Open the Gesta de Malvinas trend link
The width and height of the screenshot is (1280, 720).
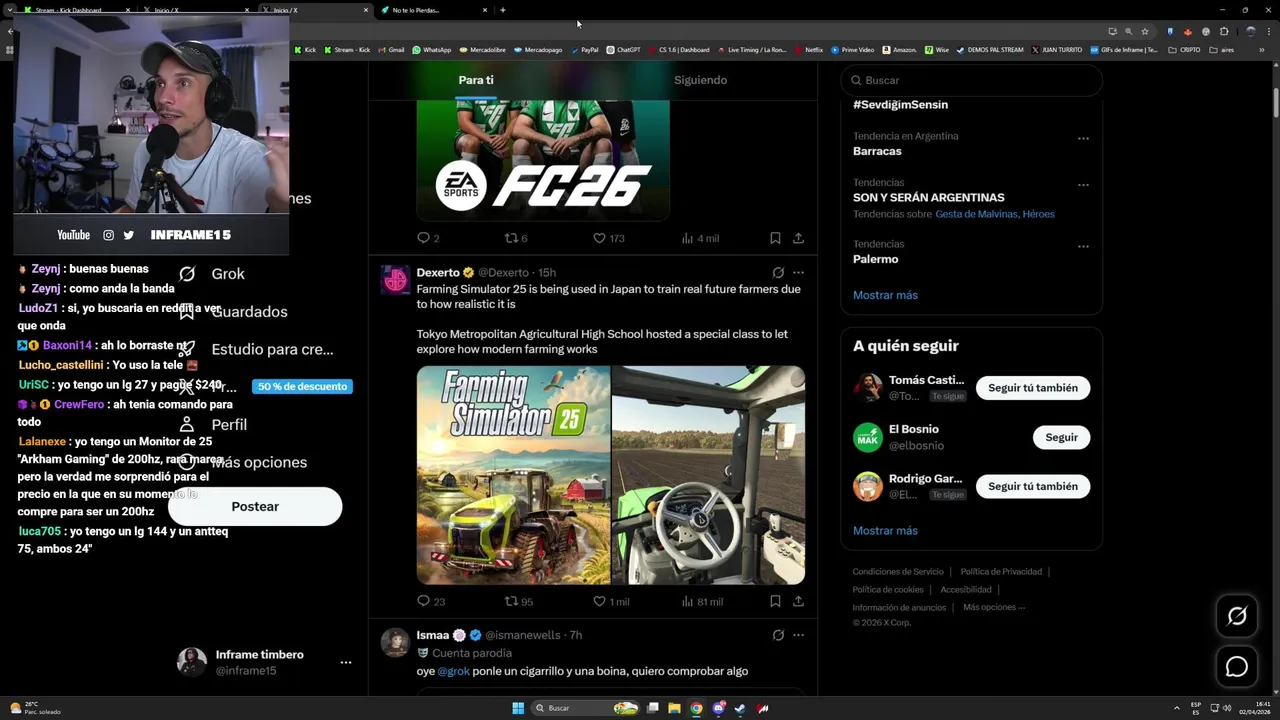976,214
